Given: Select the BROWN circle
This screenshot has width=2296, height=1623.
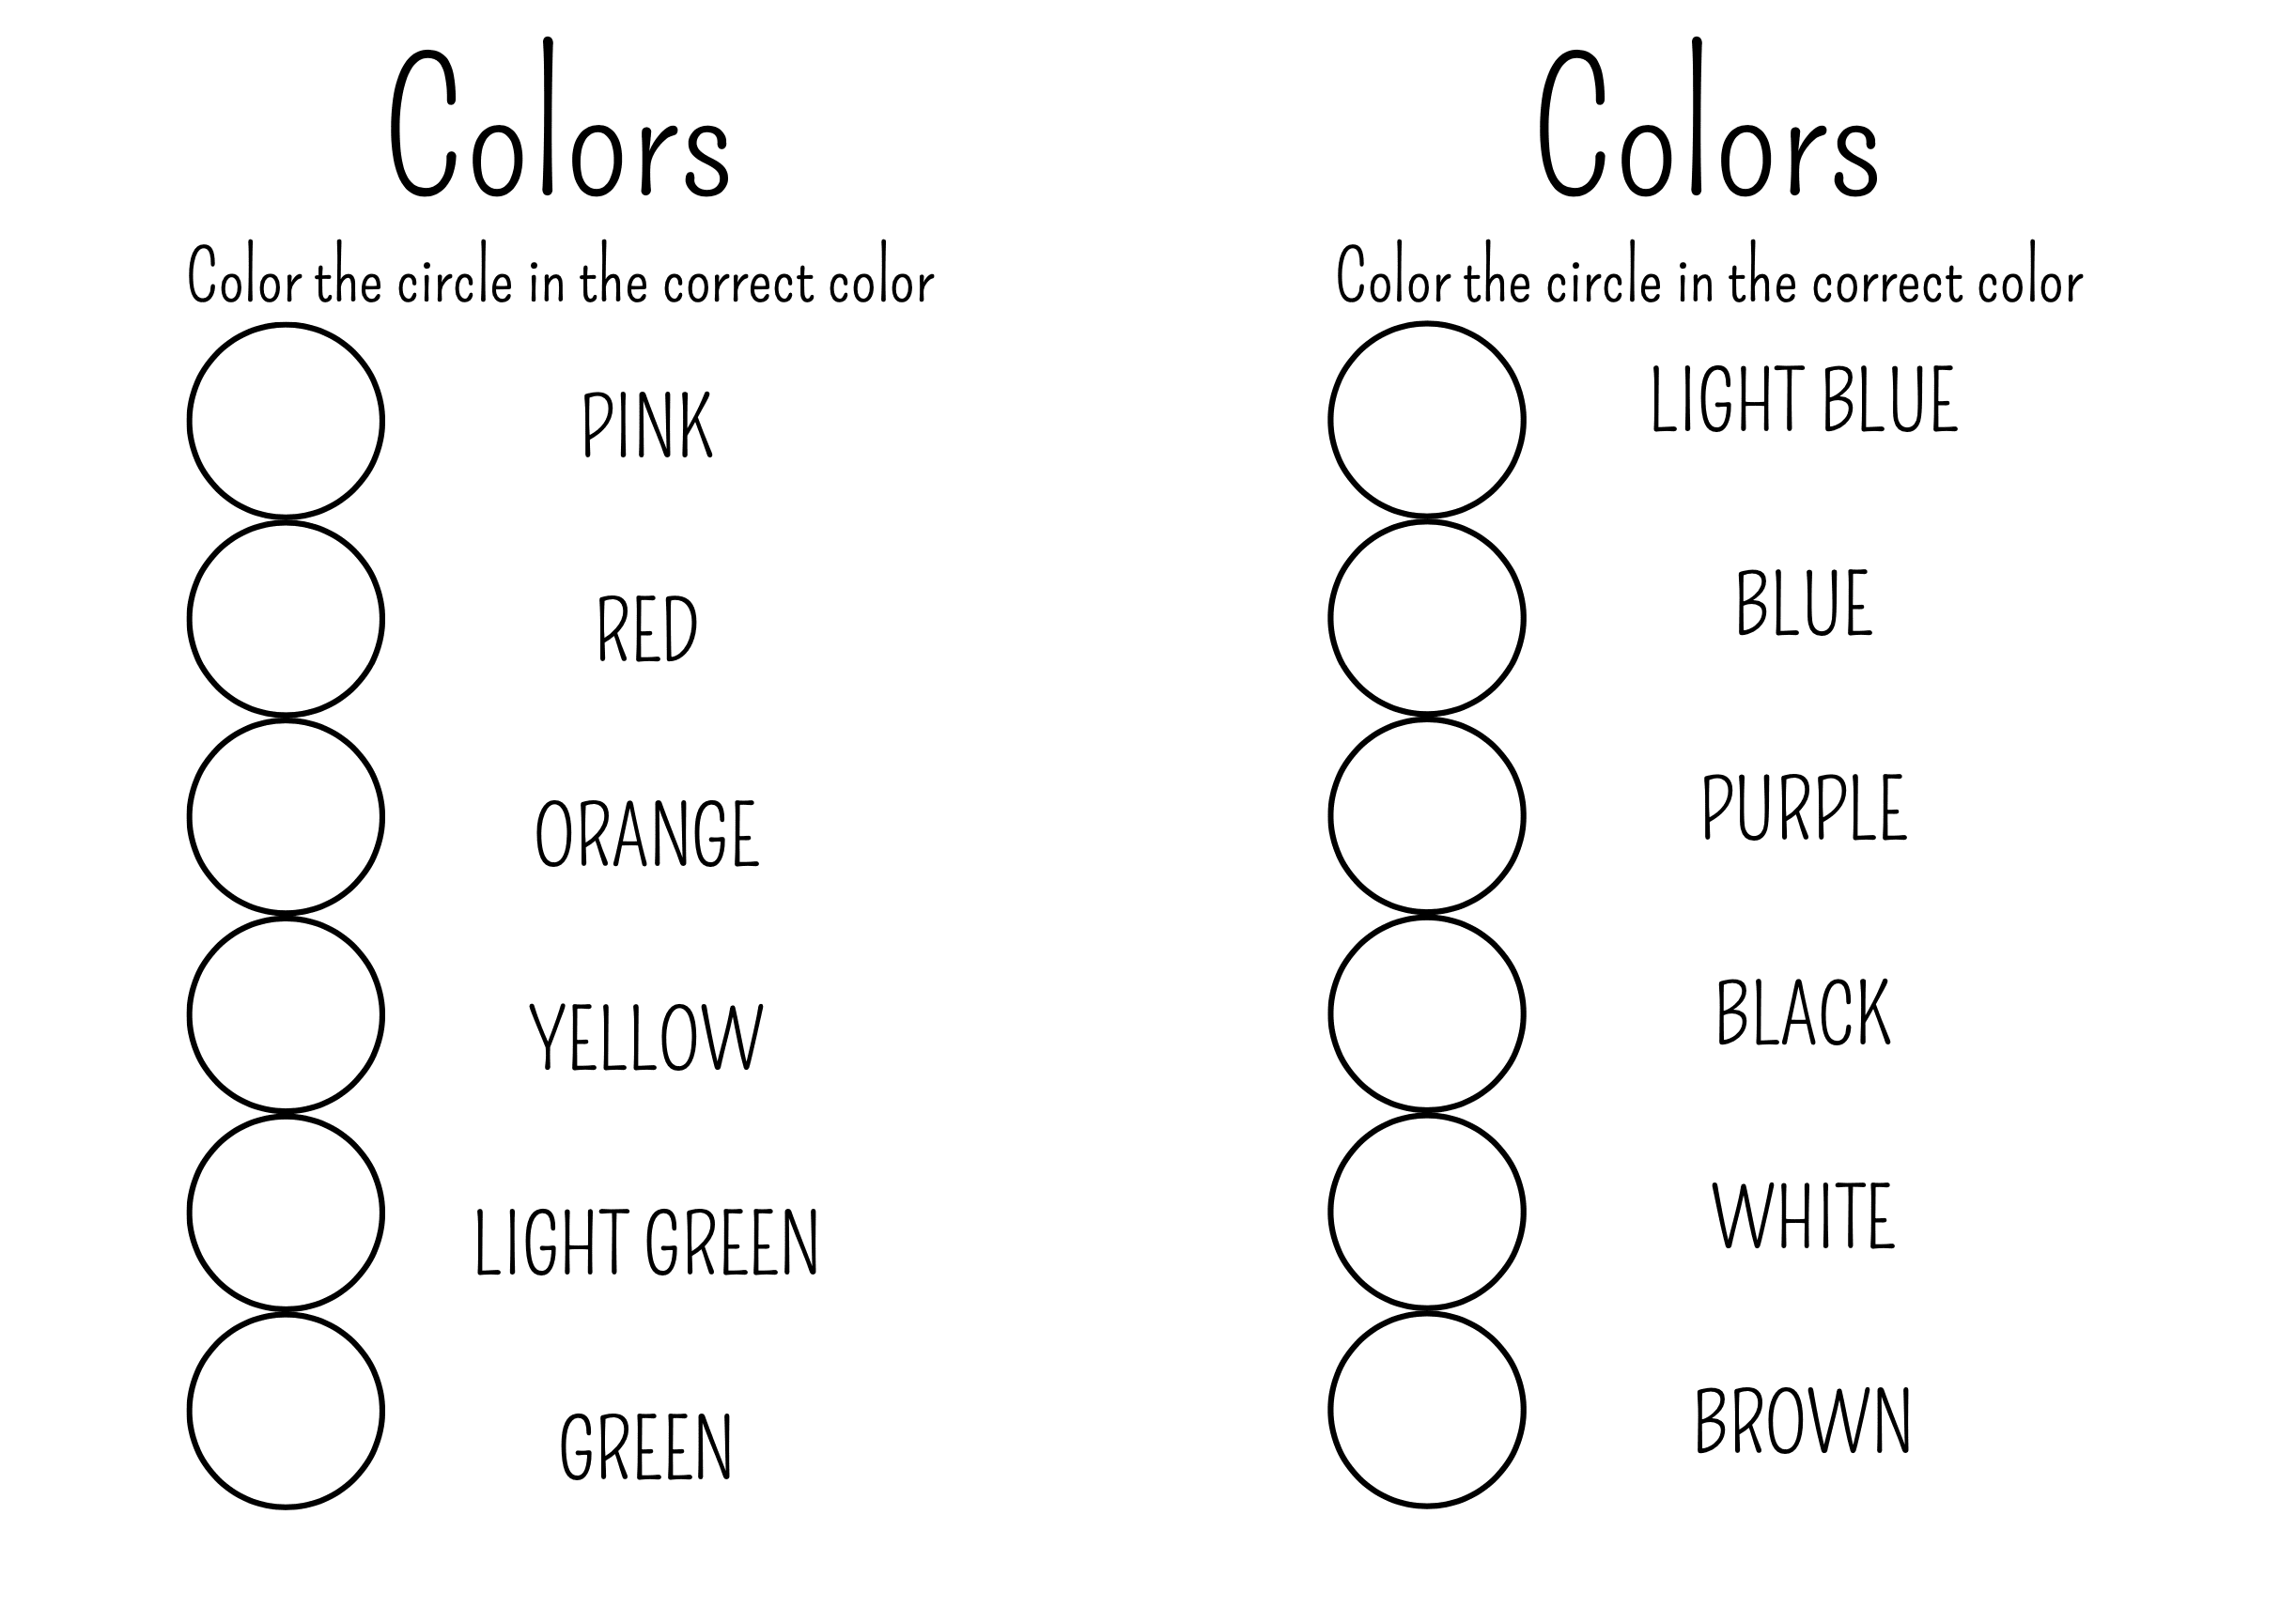Looking at the screenshot, I should click(x=1427, y=1409).
